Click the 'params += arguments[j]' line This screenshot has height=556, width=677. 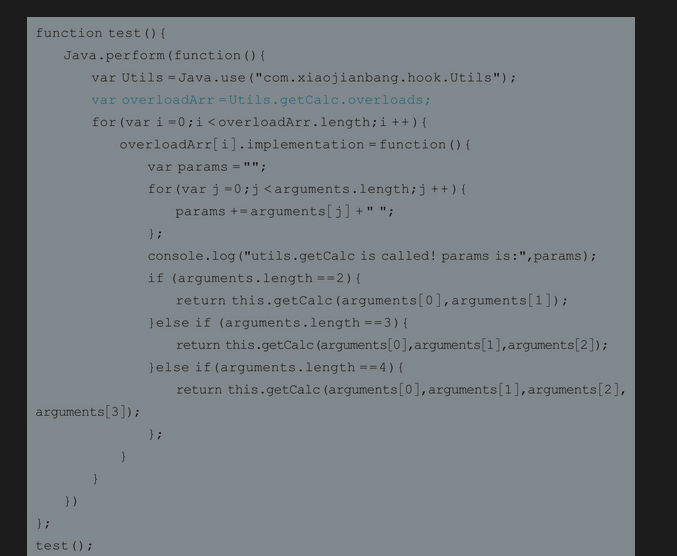pos(285,212)
